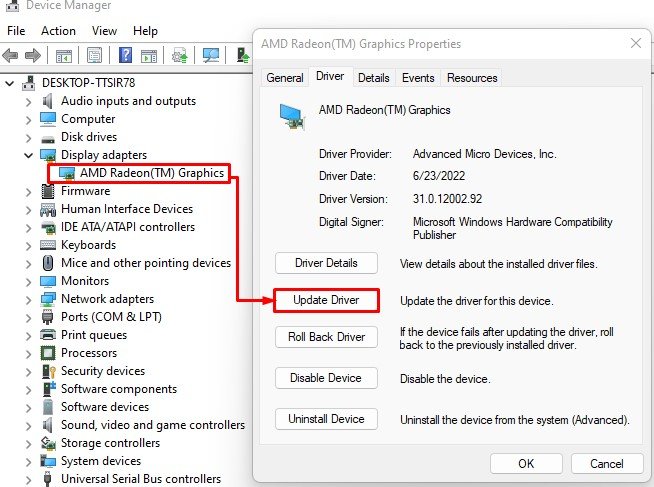654x487 pixels.
Task: Click the IDE ATA/ATAPI controllers icon
Action: [48, 227]
